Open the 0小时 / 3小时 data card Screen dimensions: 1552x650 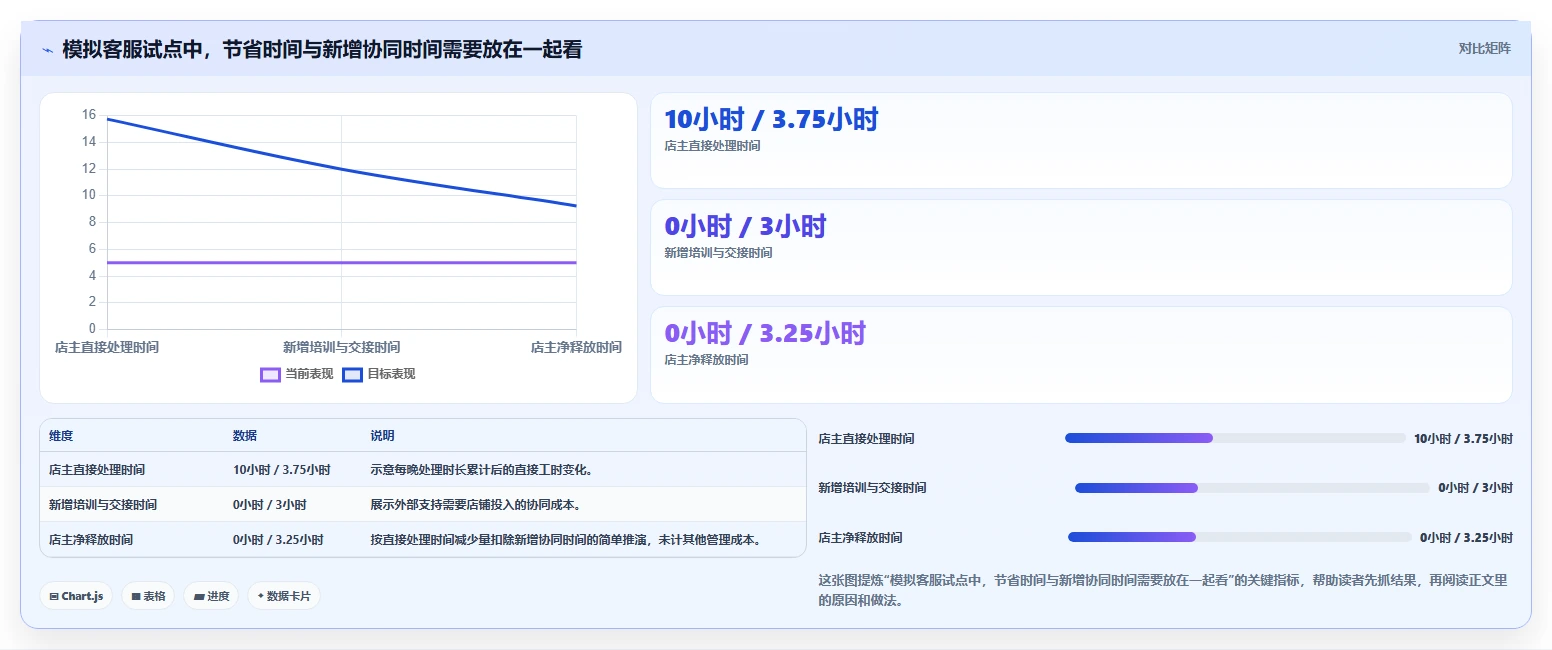[1081, 248]
